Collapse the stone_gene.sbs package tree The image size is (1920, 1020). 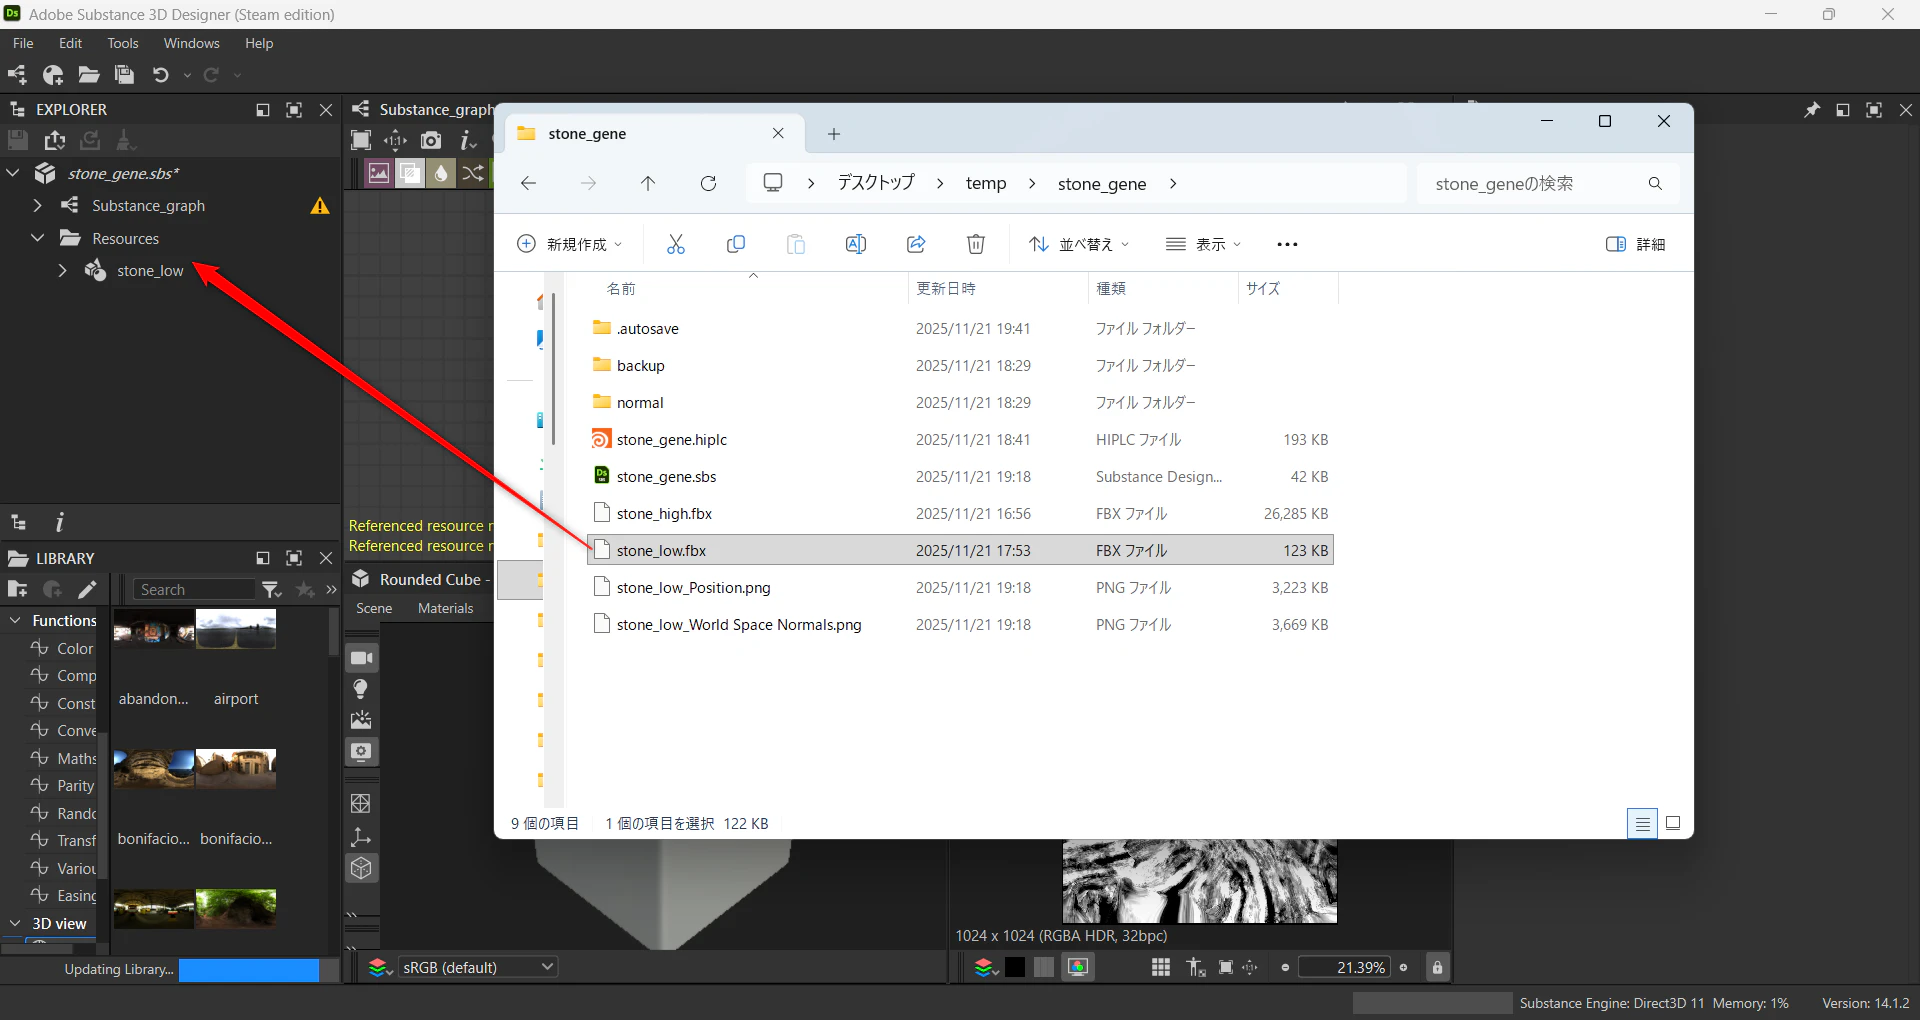coord(13,173)
